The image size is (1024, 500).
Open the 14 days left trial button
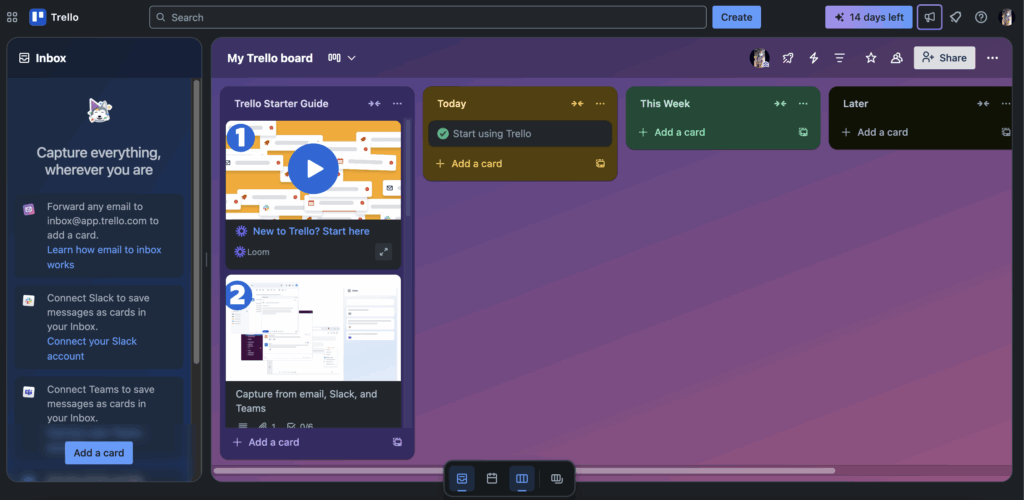click(x=869, y=18)
